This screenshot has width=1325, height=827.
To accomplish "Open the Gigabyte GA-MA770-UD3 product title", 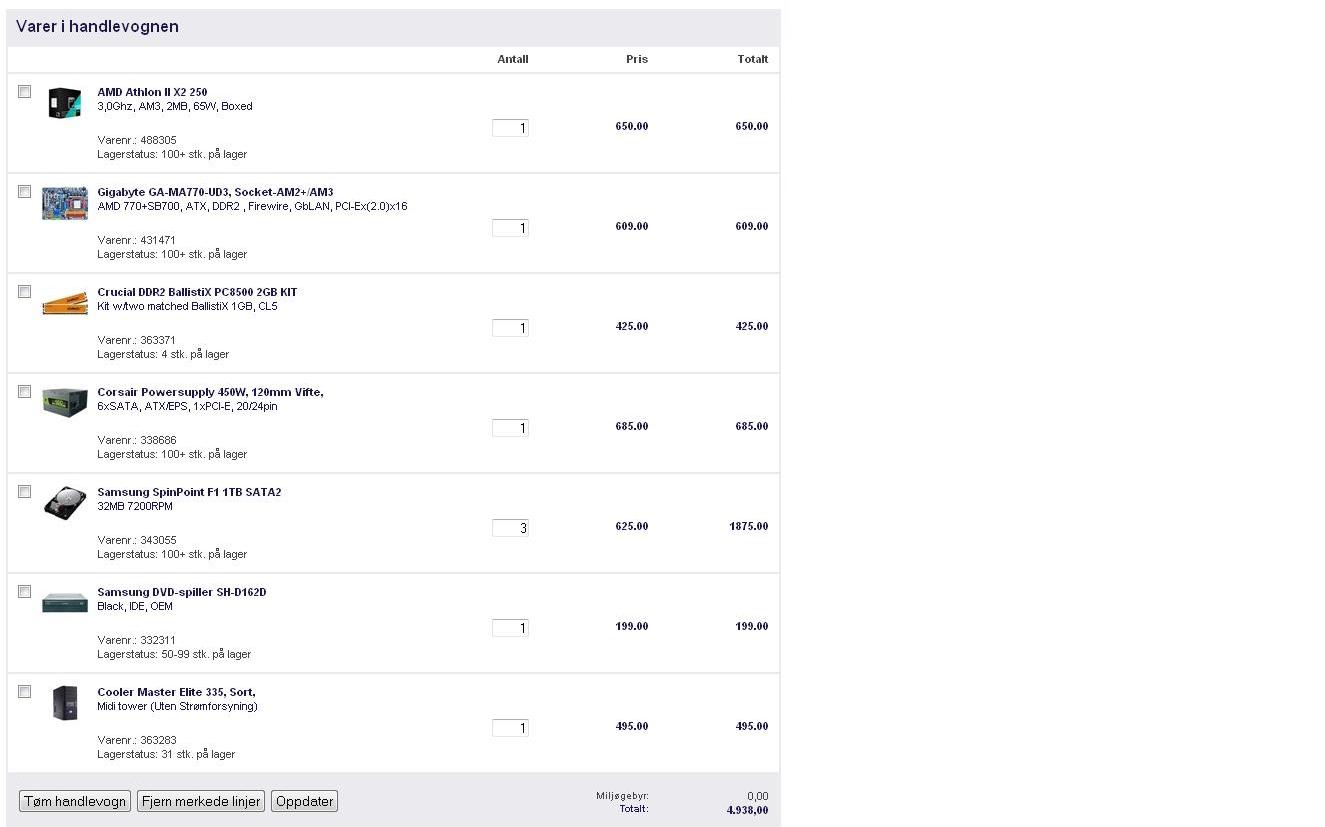I will [215, 192].
